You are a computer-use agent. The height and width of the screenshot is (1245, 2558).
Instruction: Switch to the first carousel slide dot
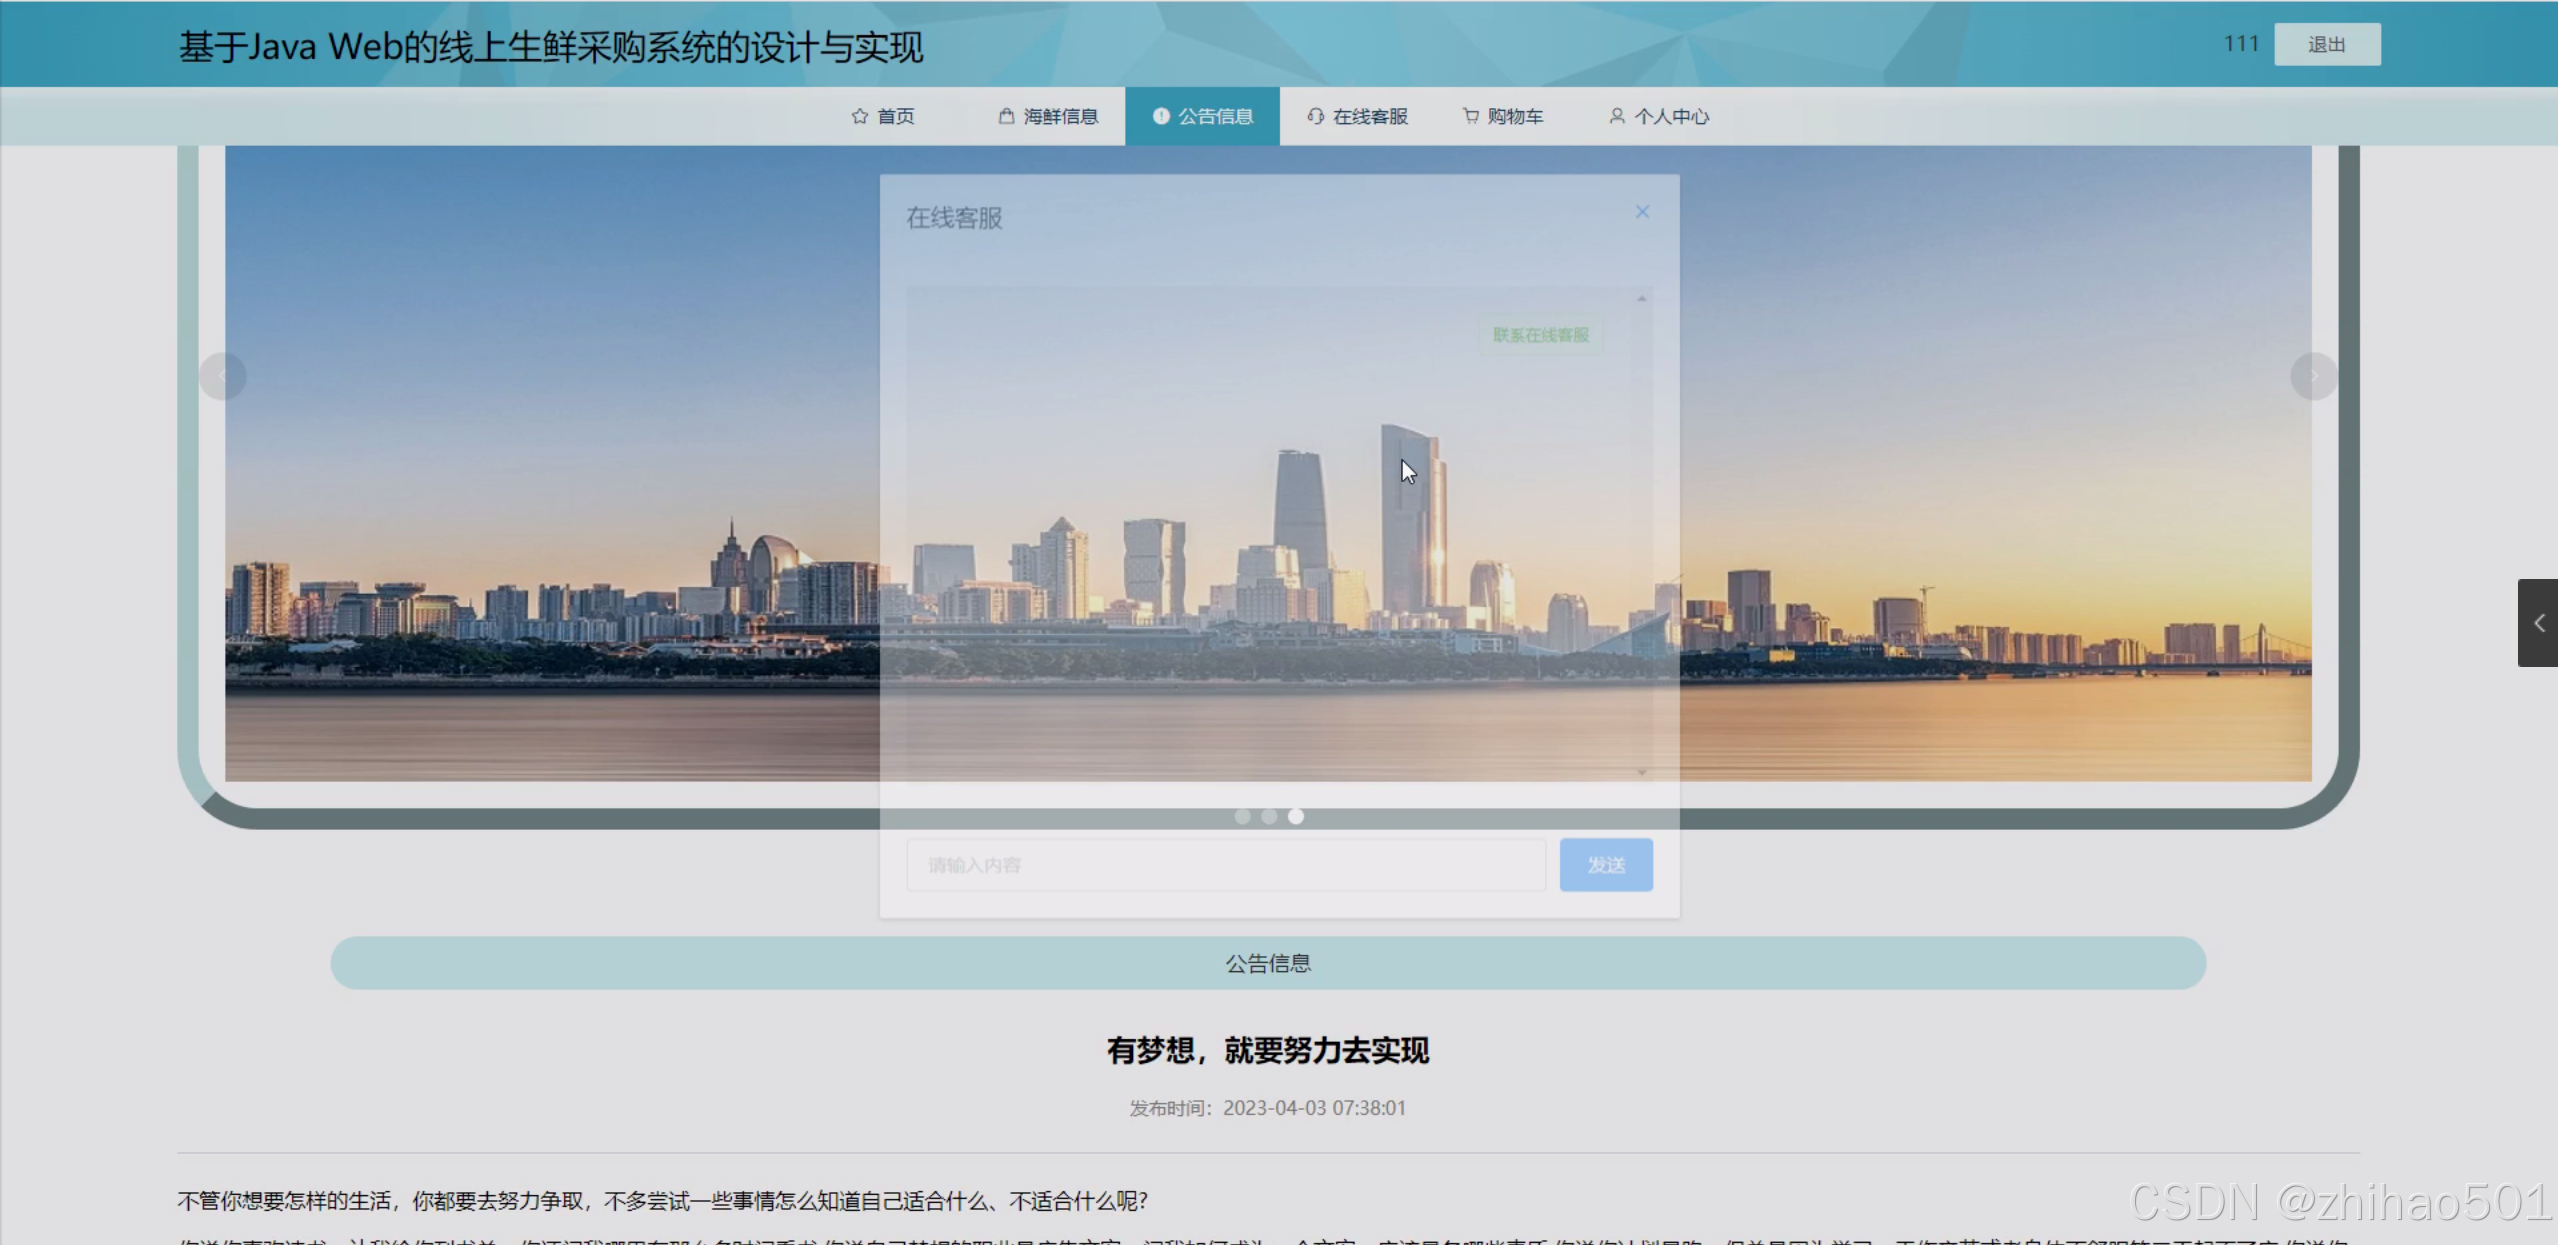(1242, 816)
